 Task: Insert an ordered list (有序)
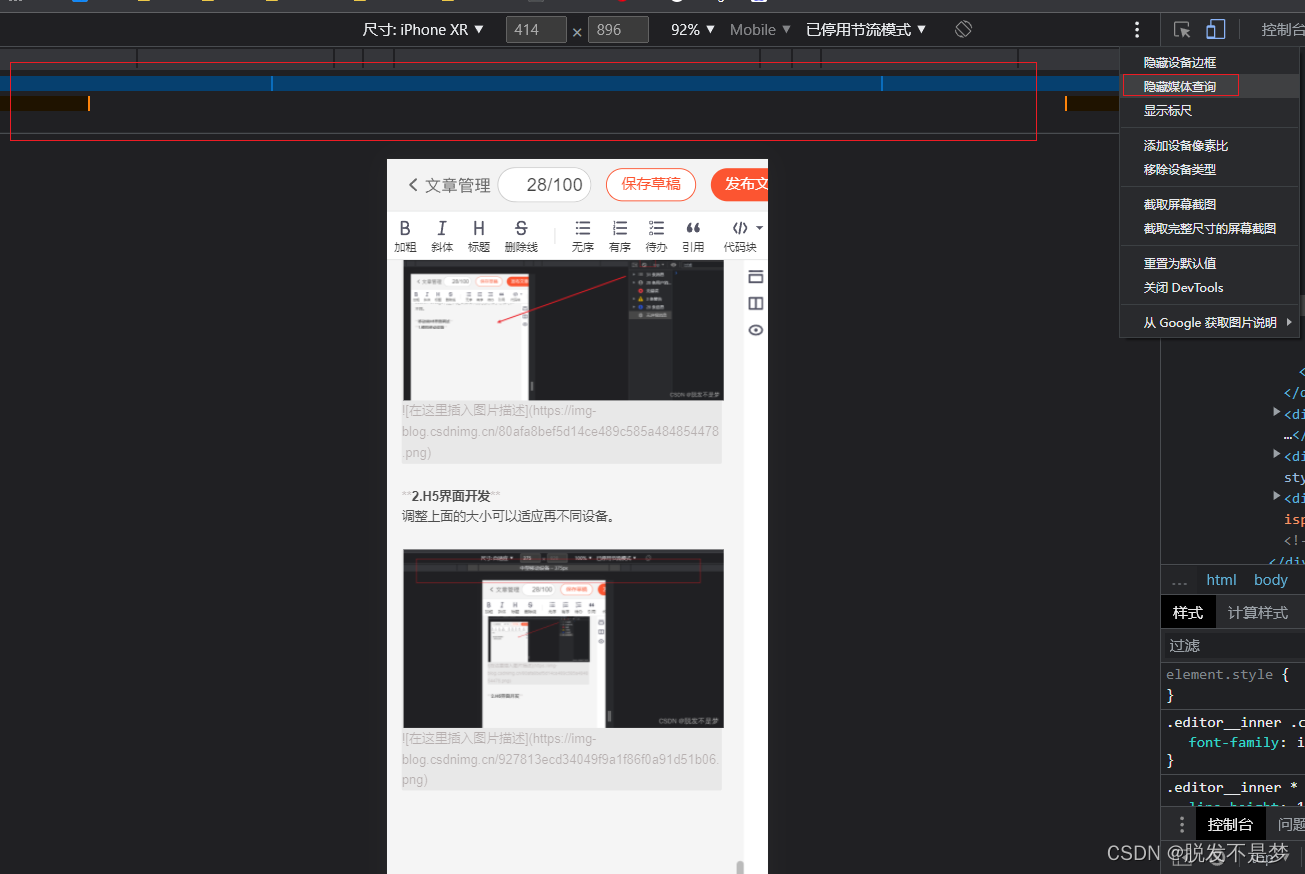click(620, 228)
